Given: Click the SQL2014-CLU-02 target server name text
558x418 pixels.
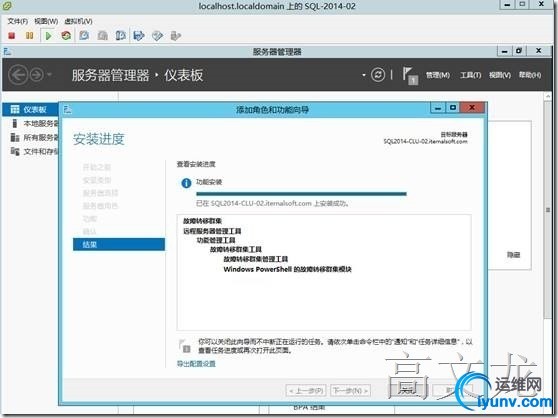Looking at the screenshot, I should pos(425,141).
